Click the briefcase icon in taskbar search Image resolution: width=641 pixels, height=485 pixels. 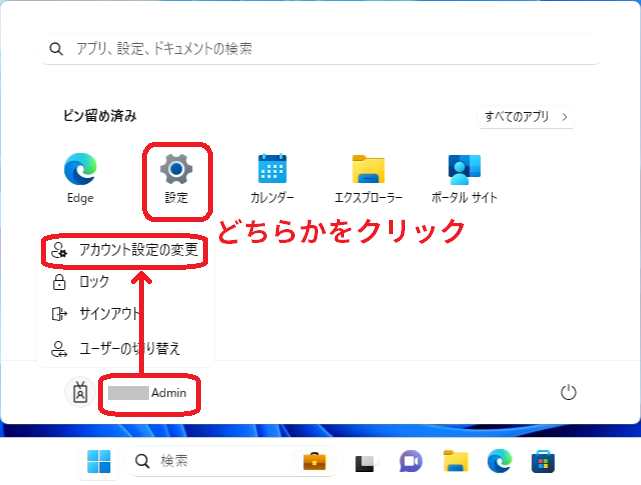coord(314,461)
